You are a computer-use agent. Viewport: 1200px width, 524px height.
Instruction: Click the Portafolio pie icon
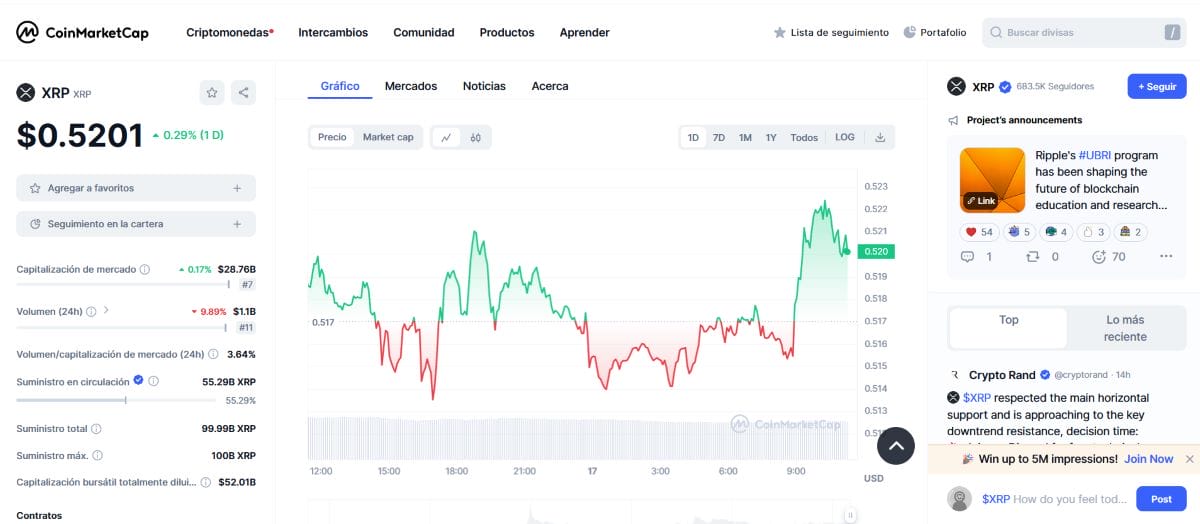pos(909,32)
